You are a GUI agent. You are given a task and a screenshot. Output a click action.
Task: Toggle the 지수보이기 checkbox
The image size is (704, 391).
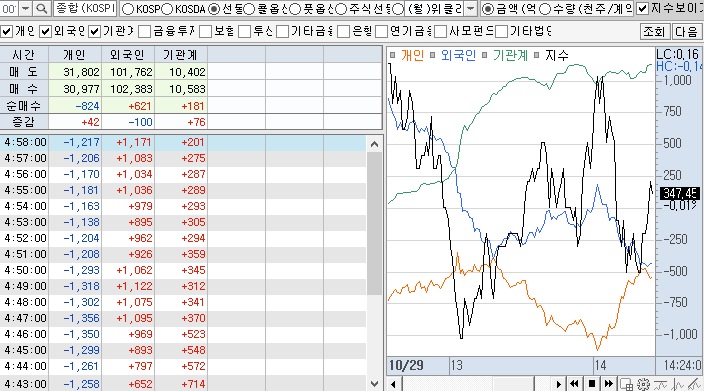coord(643,9)
